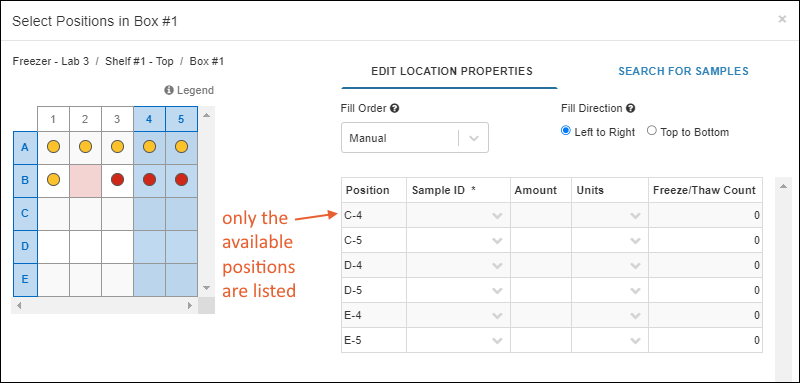Select the yellow sample in cell A-1
Image resolution: width=800 pixels, height=383 pixels.
click(53, 147)
